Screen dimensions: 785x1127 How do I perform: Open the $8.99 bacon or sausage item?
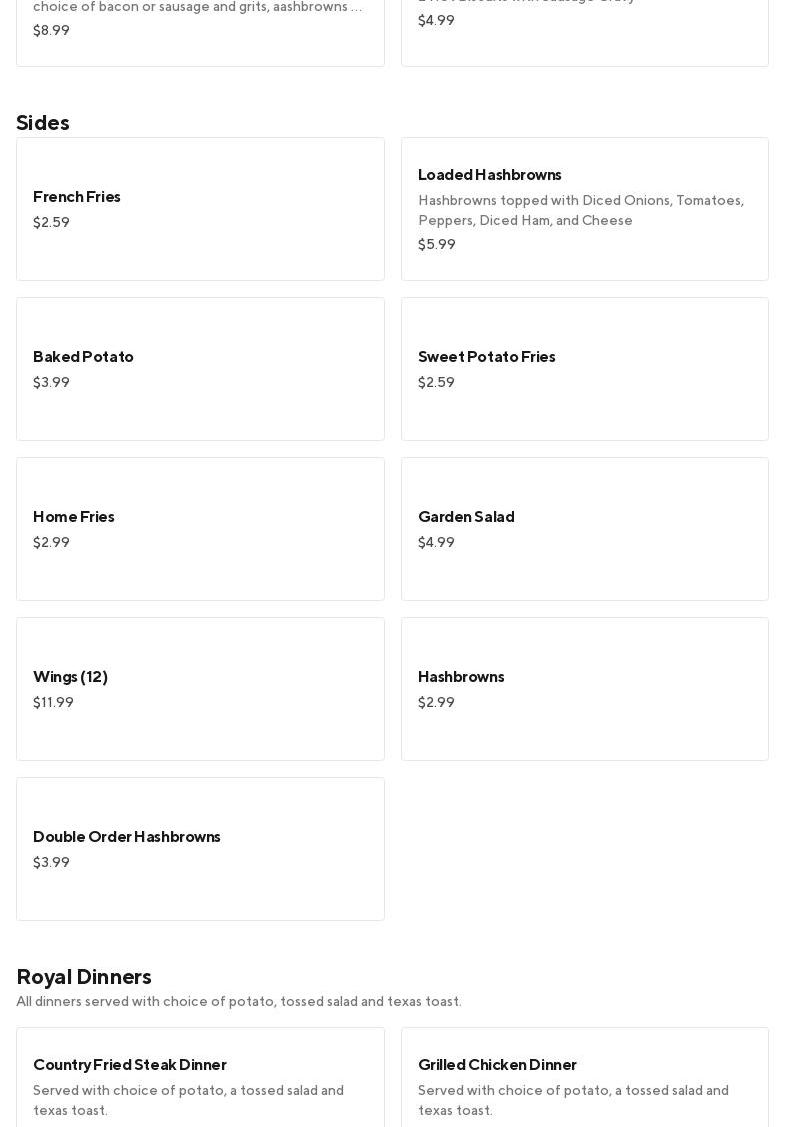point(200,30)
